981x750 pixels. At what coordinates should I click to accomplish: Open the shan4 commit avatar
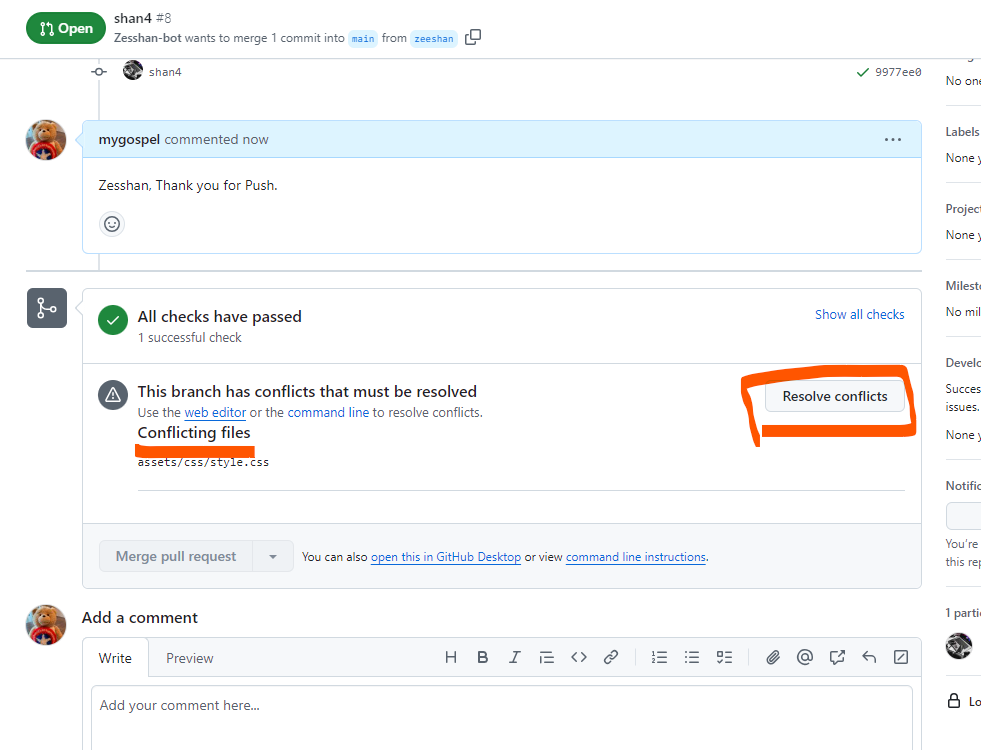(x=133, y=70)
